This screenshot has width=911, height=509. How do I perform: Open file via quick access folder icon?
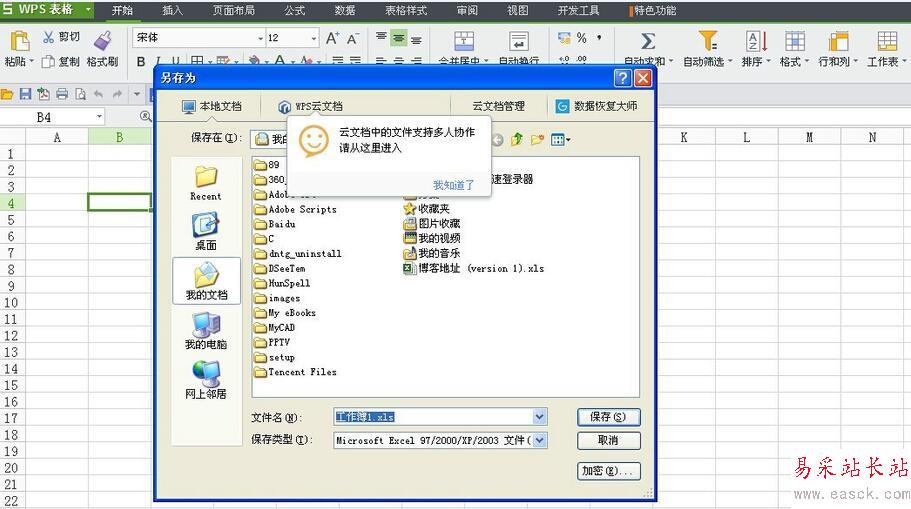[x=7, y=94]
